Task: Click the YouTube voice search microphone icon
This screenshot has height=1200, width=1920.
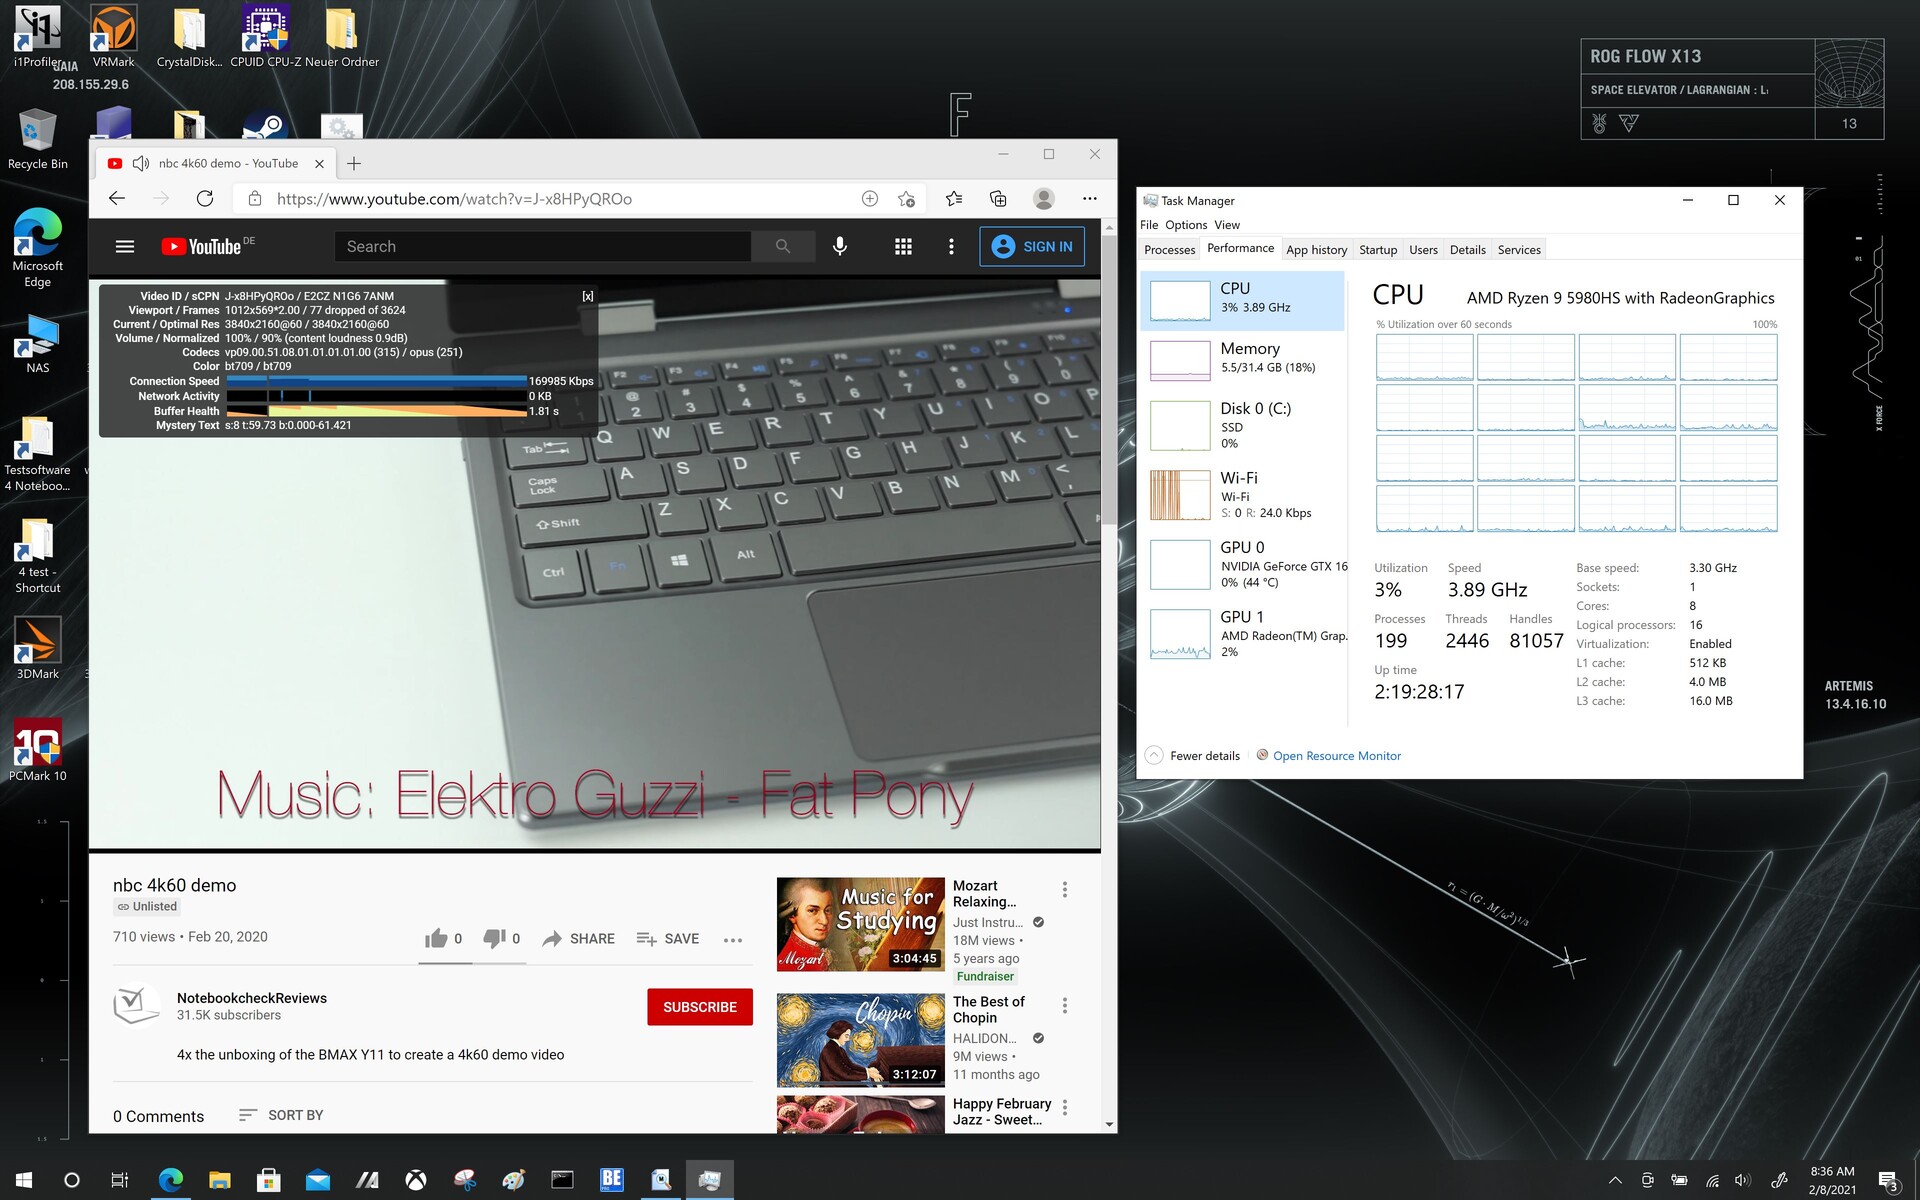Action: [840, 246]
